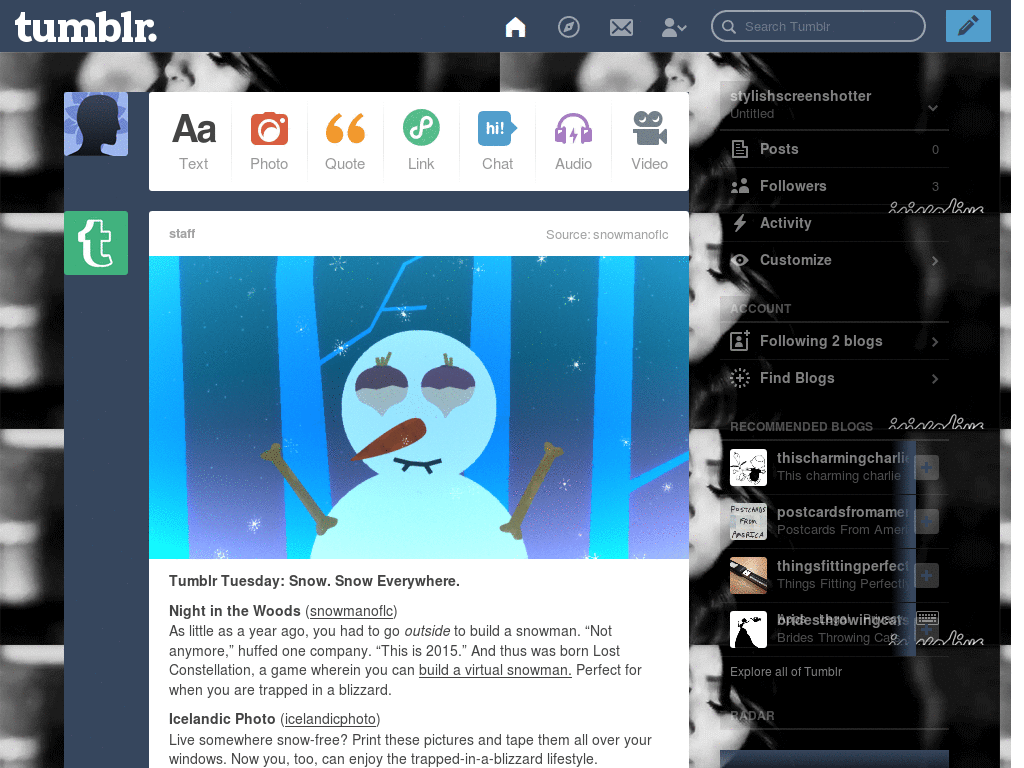Screen dimensions: 1024x768
Task: Open Find Blogs in the sidebar
Action: coord(835,378)
